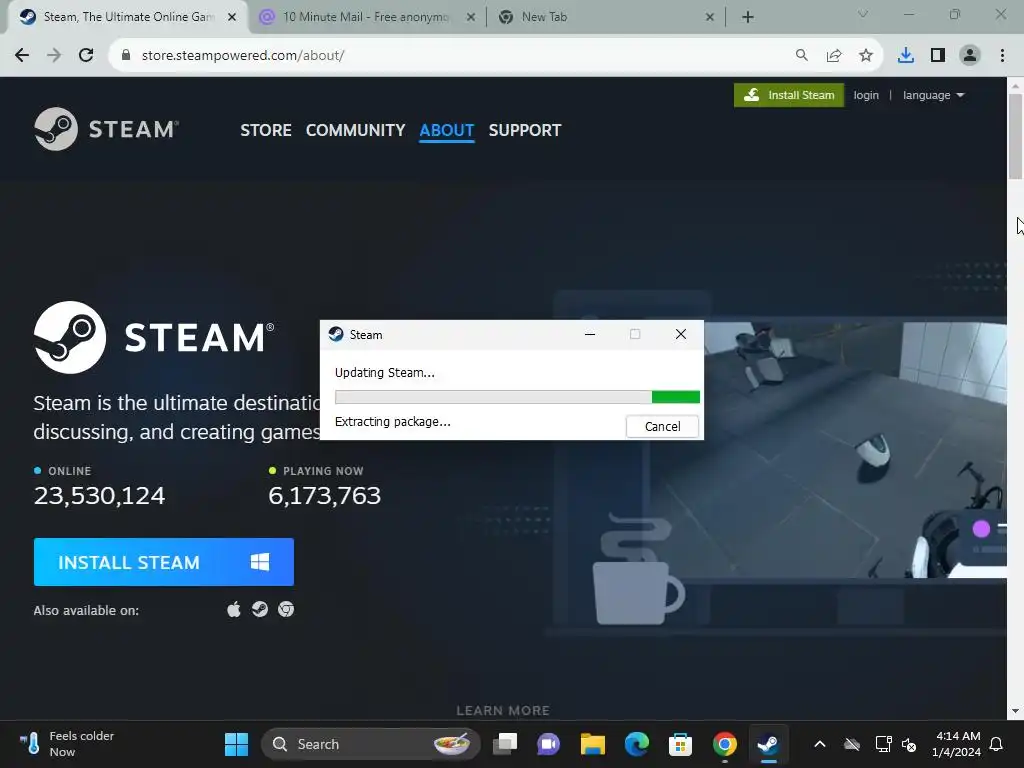Screen dimensions: 1024x768
Task: Open Task View in taskbar
Action: coord(505,744)
